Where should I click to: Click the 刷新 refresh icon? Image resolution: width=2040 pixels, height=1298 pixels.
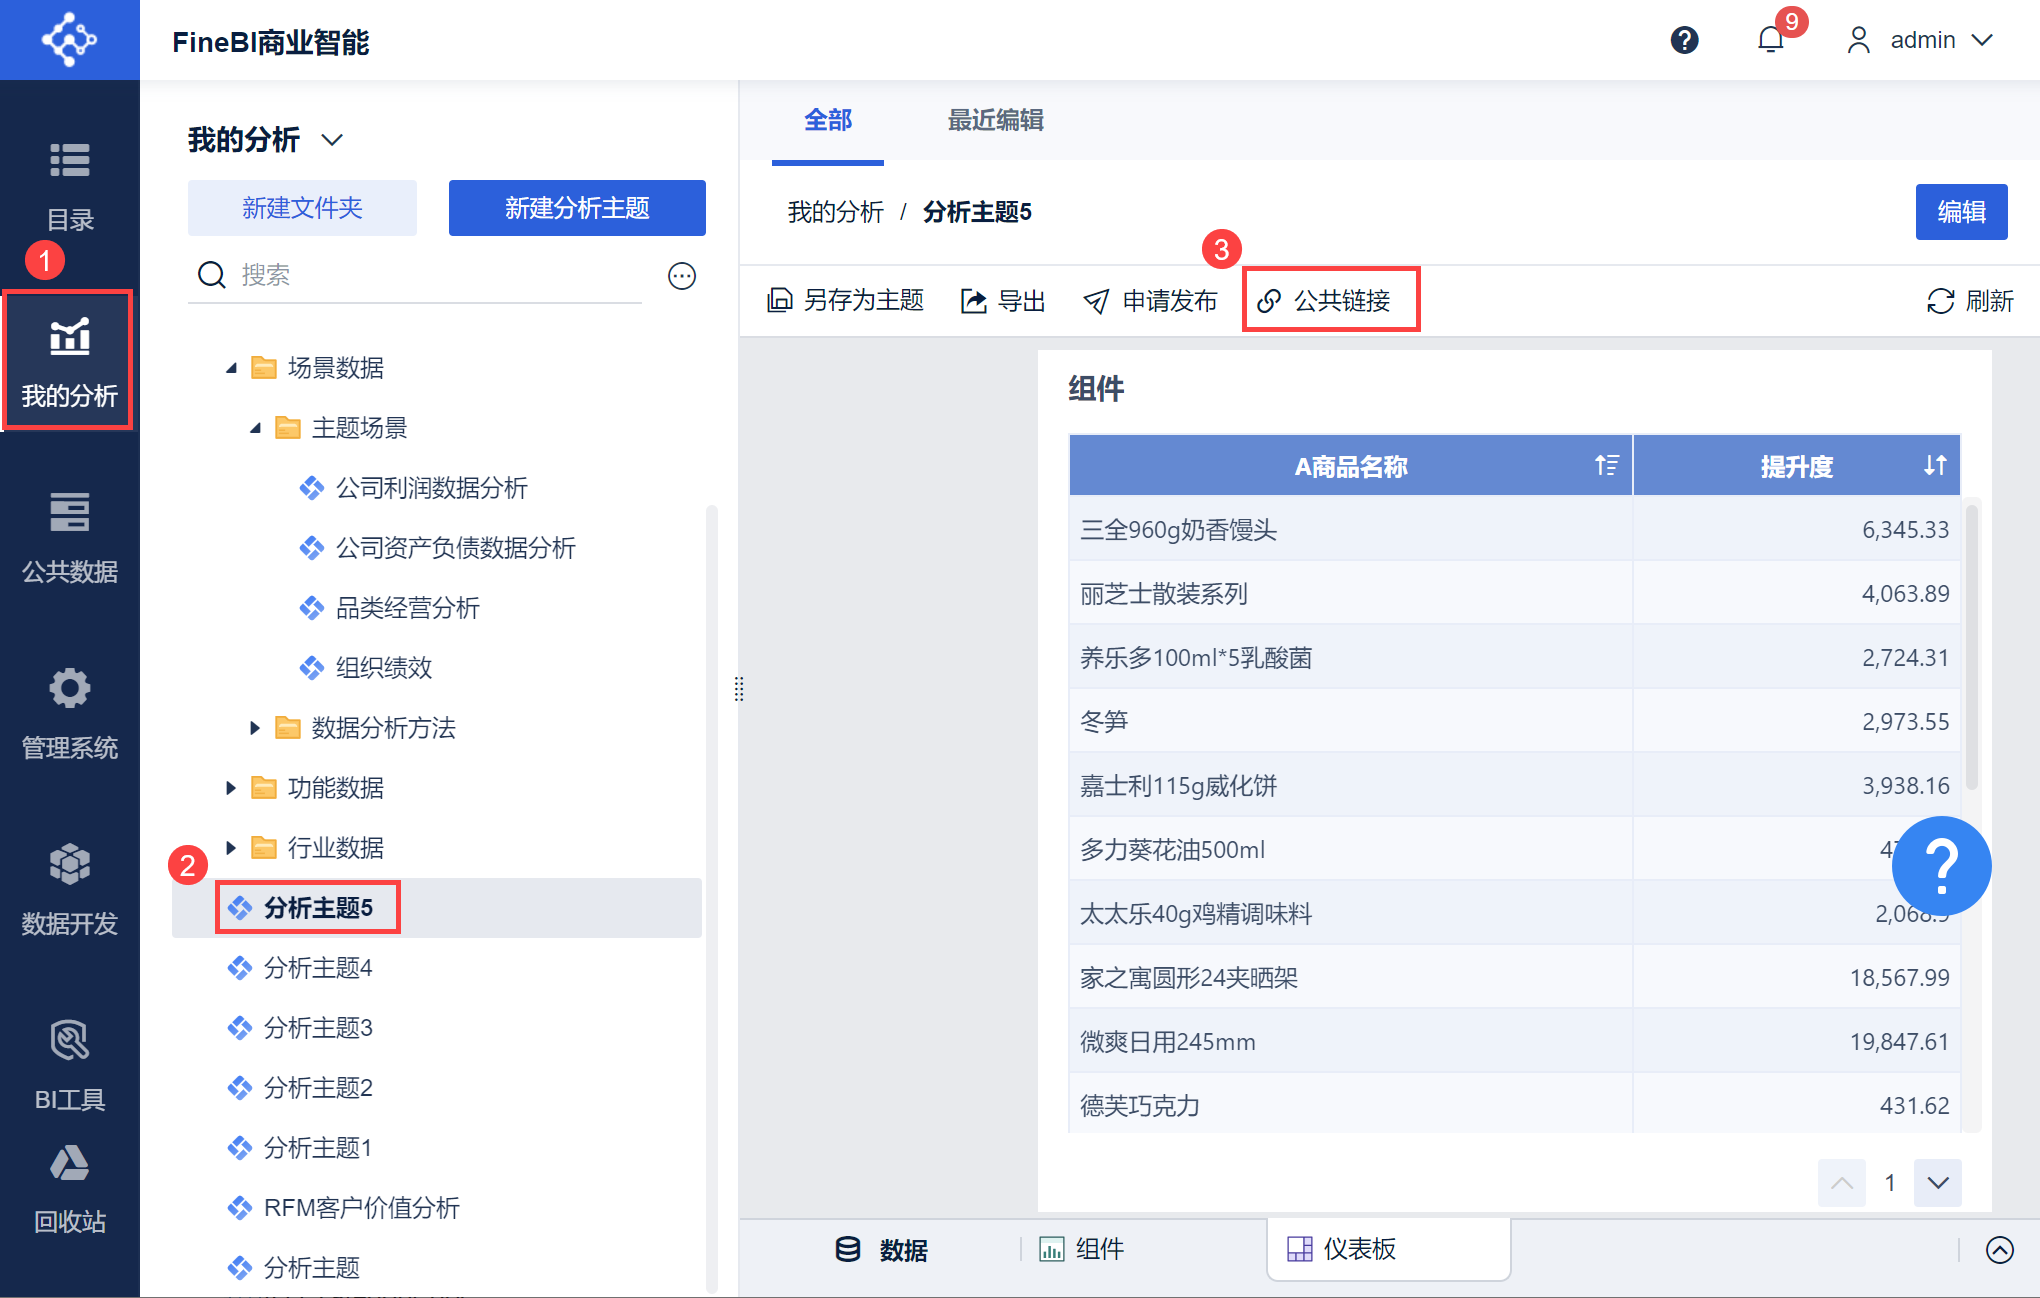1940,301
